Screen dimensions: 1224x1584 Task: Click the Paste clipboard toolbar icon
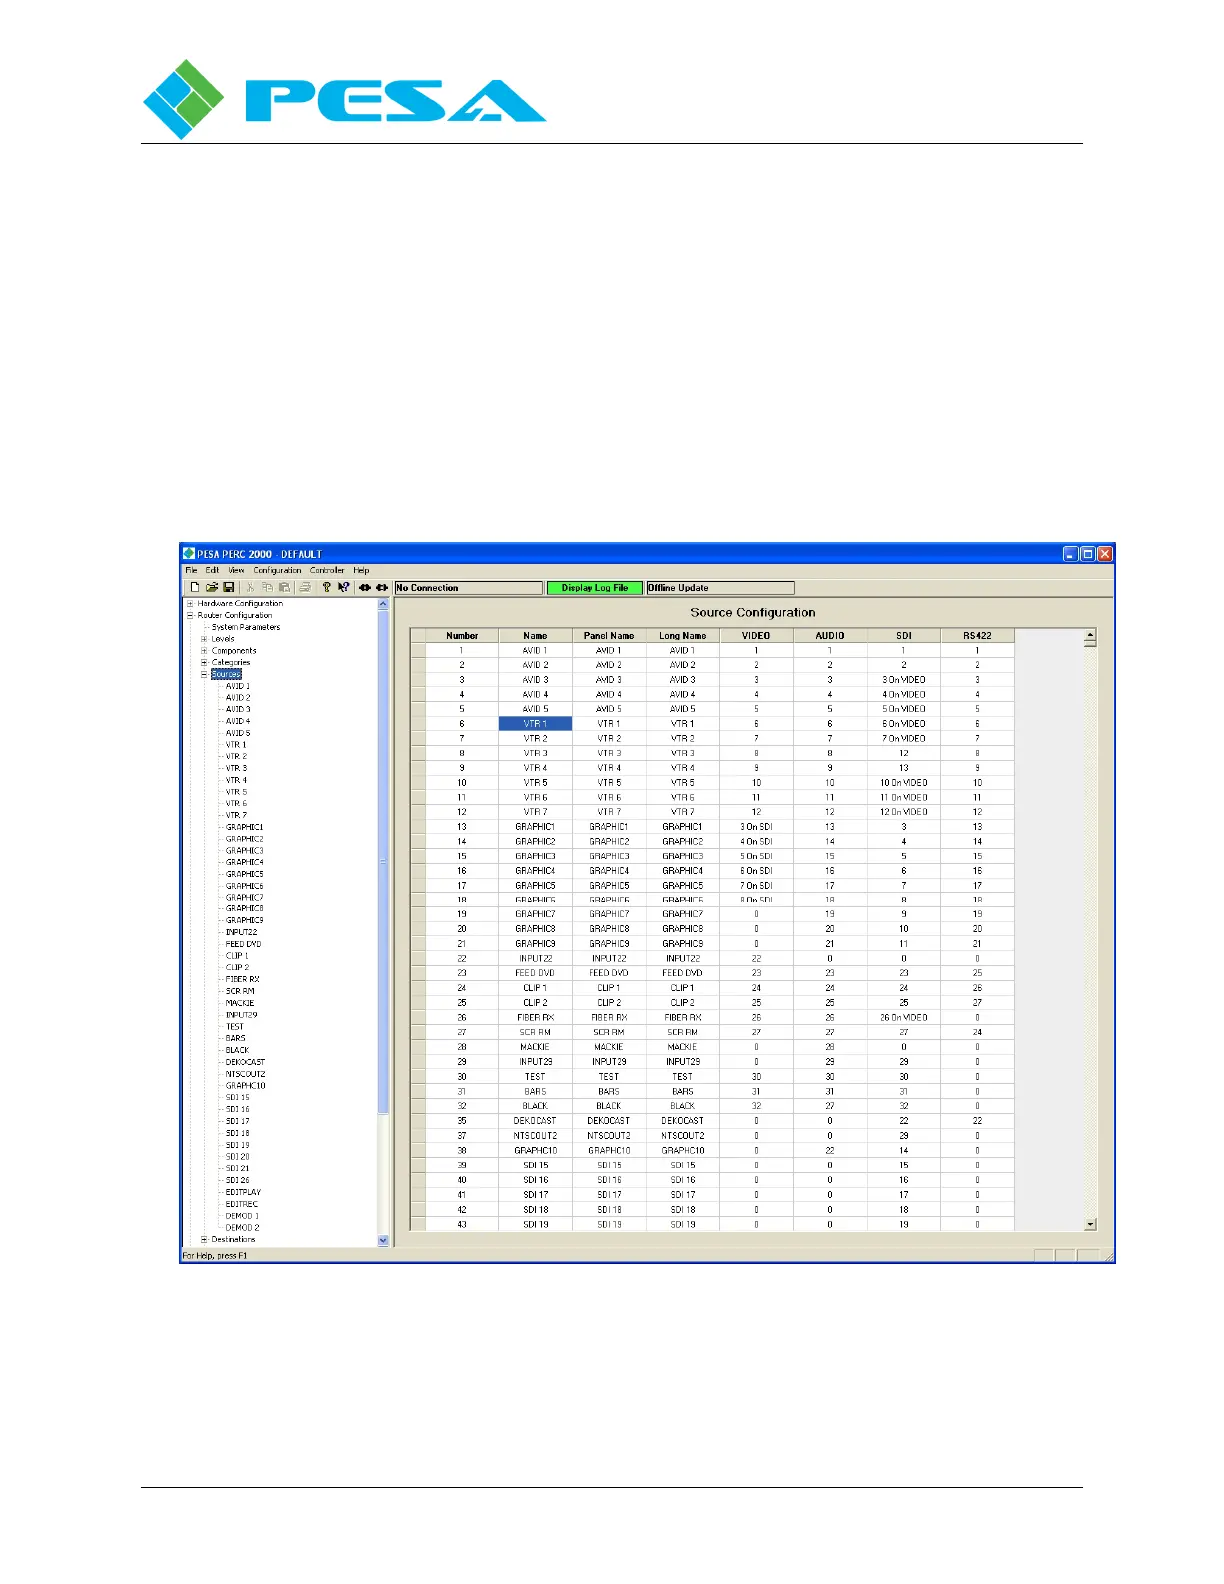[x=284, y=588]
